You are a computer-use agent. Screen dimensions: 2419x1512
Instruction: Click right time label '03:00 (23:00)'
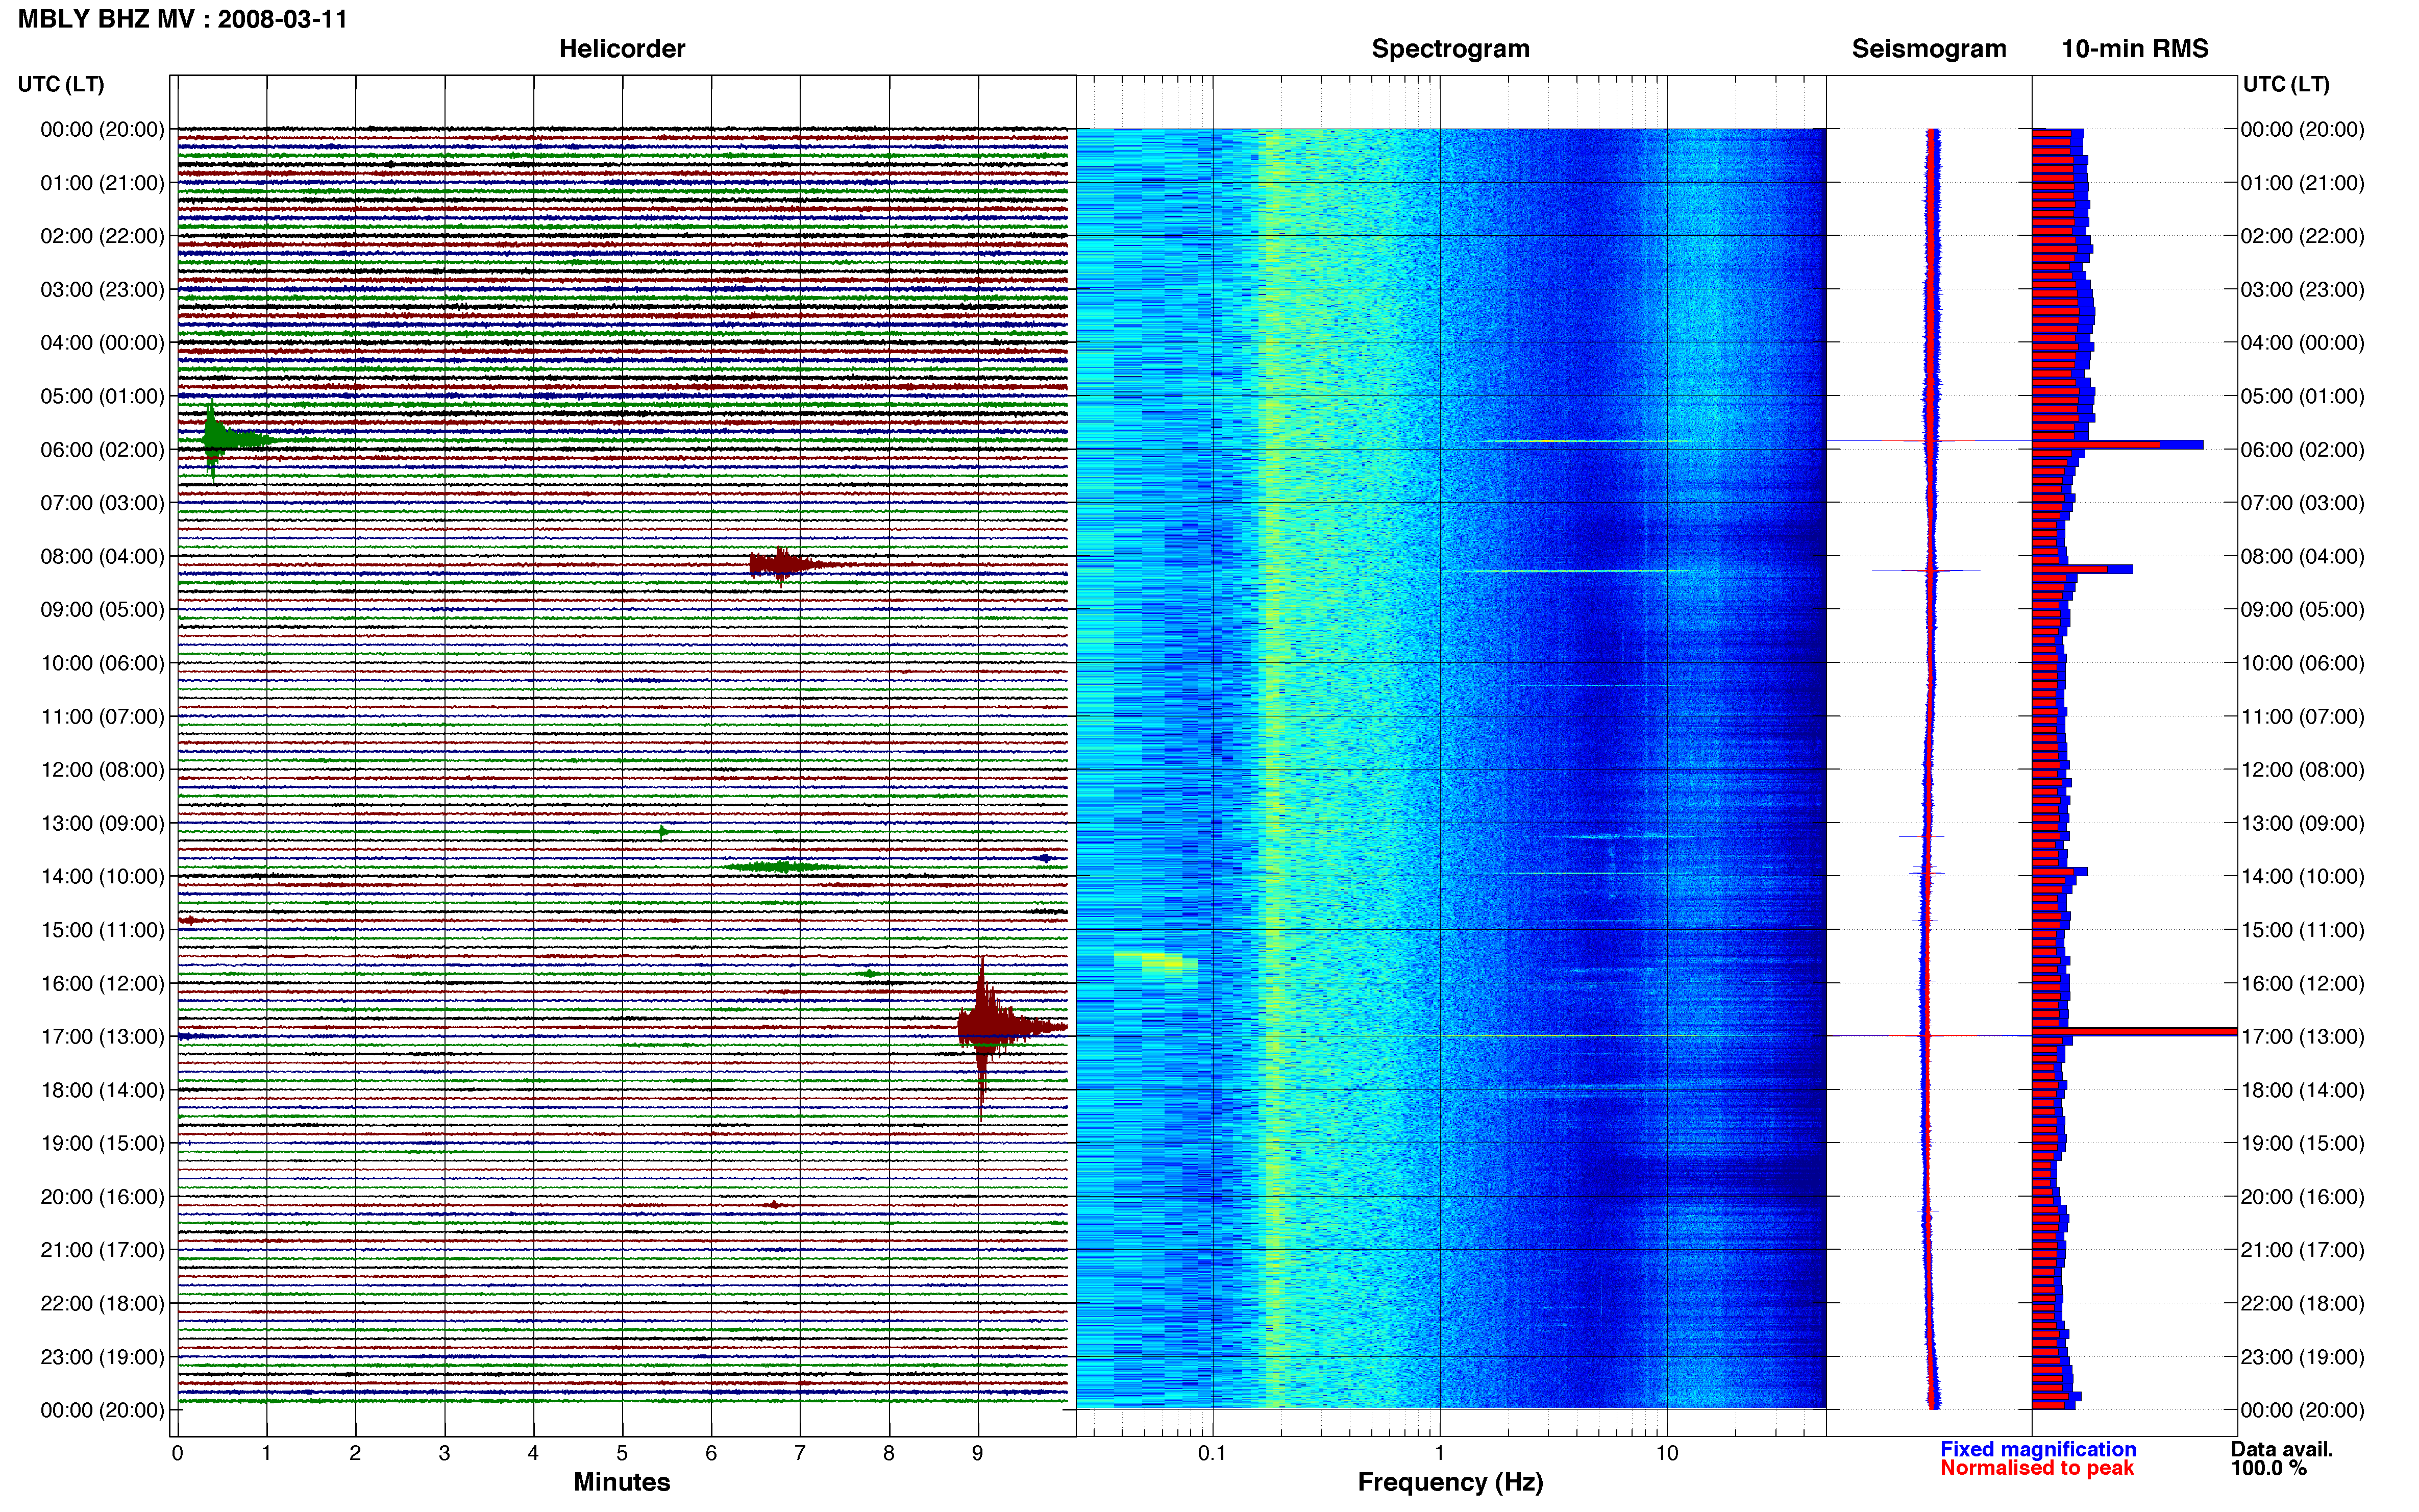point(2302,290)
